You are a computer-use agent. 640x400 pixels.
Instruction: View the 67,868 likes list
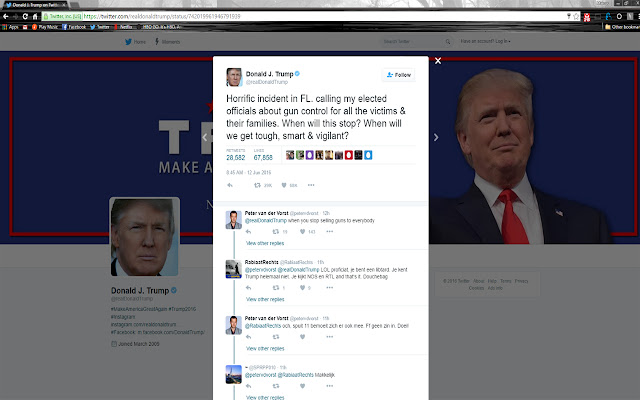pos(263,155)
